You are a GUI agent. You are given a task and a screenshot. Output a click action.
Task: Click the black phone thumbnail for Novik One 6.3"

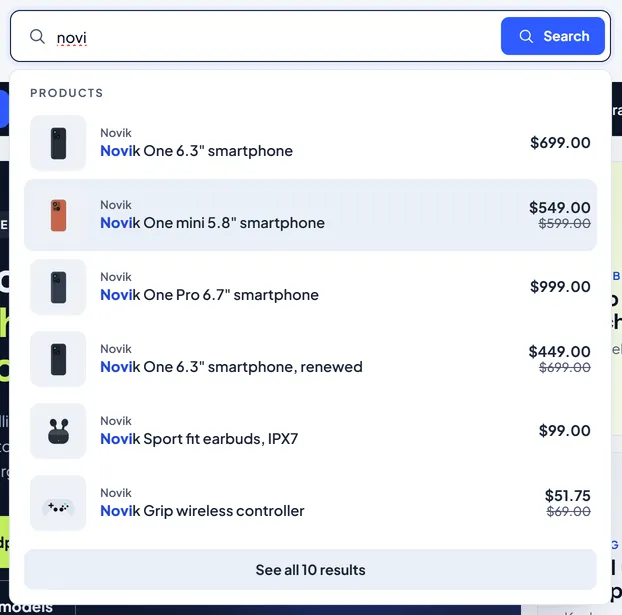click(58, 143)
